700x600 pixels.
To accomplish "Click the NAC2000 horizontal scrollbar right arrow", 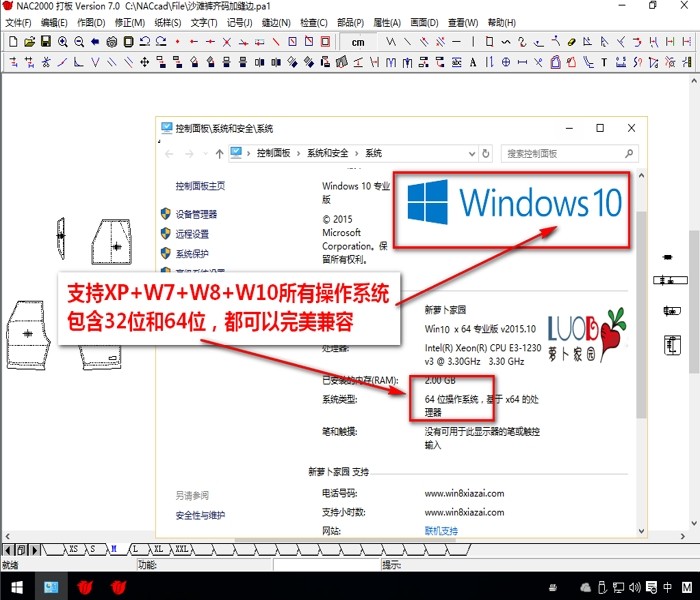I will (x=682, y=536).
